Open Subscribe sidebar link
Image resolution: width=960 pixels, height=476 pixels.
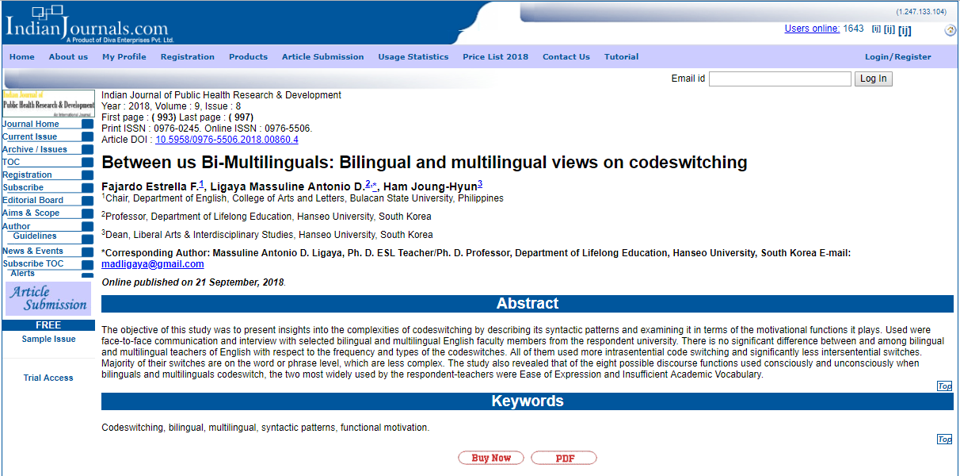tap(23, 187)
